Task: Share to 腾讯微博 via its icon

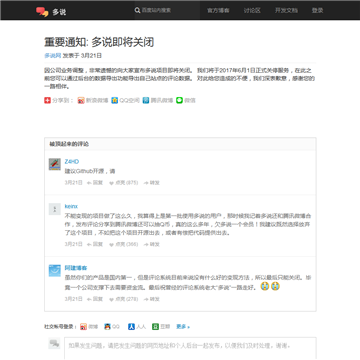Action: [146, 100]
